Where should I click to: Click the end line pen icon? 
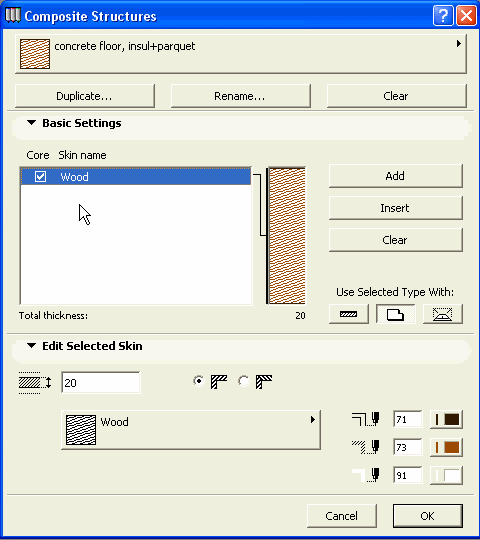[366, 419]
